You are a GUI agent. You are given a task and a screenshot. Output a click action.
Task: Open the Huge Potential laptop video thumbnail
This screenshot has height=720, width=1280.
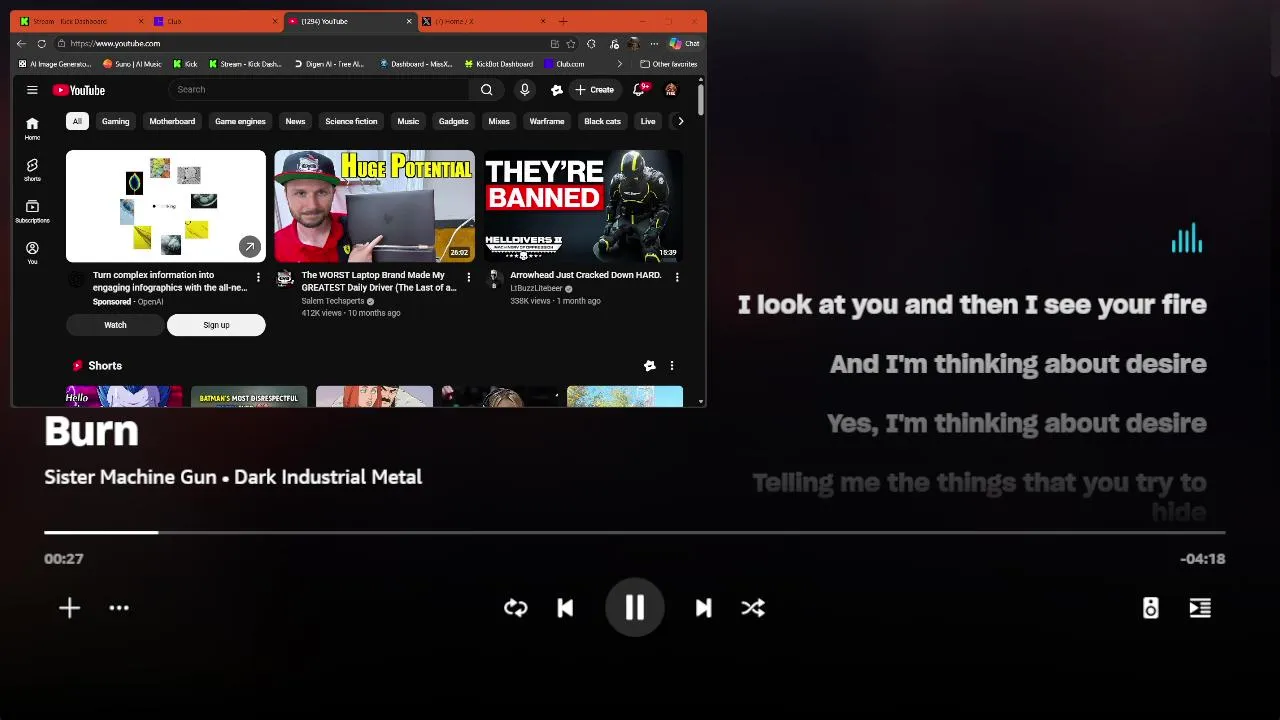pos(374,206)
